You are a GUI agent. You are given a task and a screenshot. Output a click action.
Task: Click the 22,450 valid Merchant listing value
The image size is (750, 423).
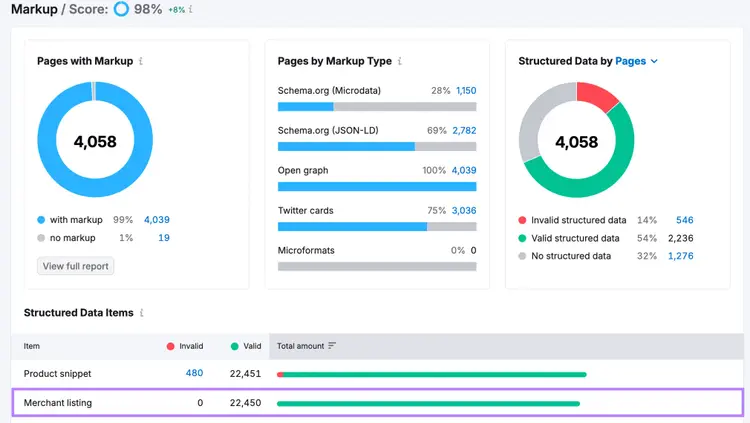[245, 403]
